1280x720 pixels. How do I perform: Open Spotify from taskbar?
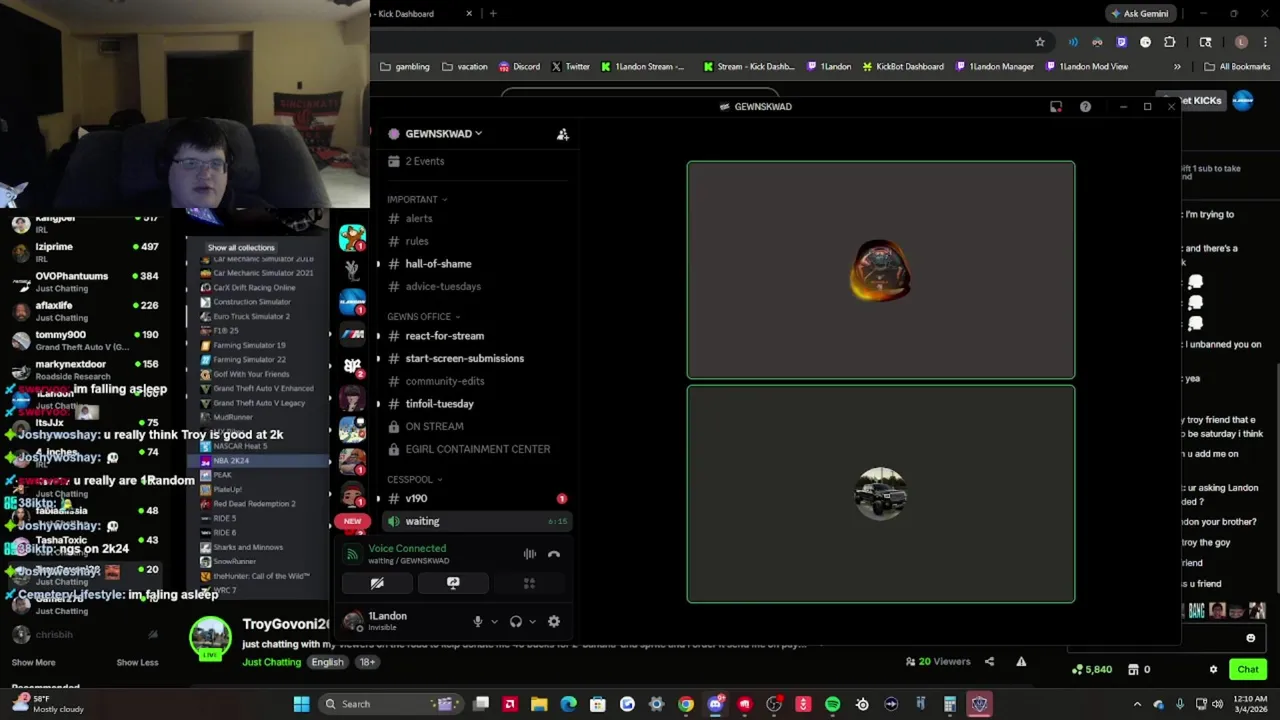coord(832,704)
